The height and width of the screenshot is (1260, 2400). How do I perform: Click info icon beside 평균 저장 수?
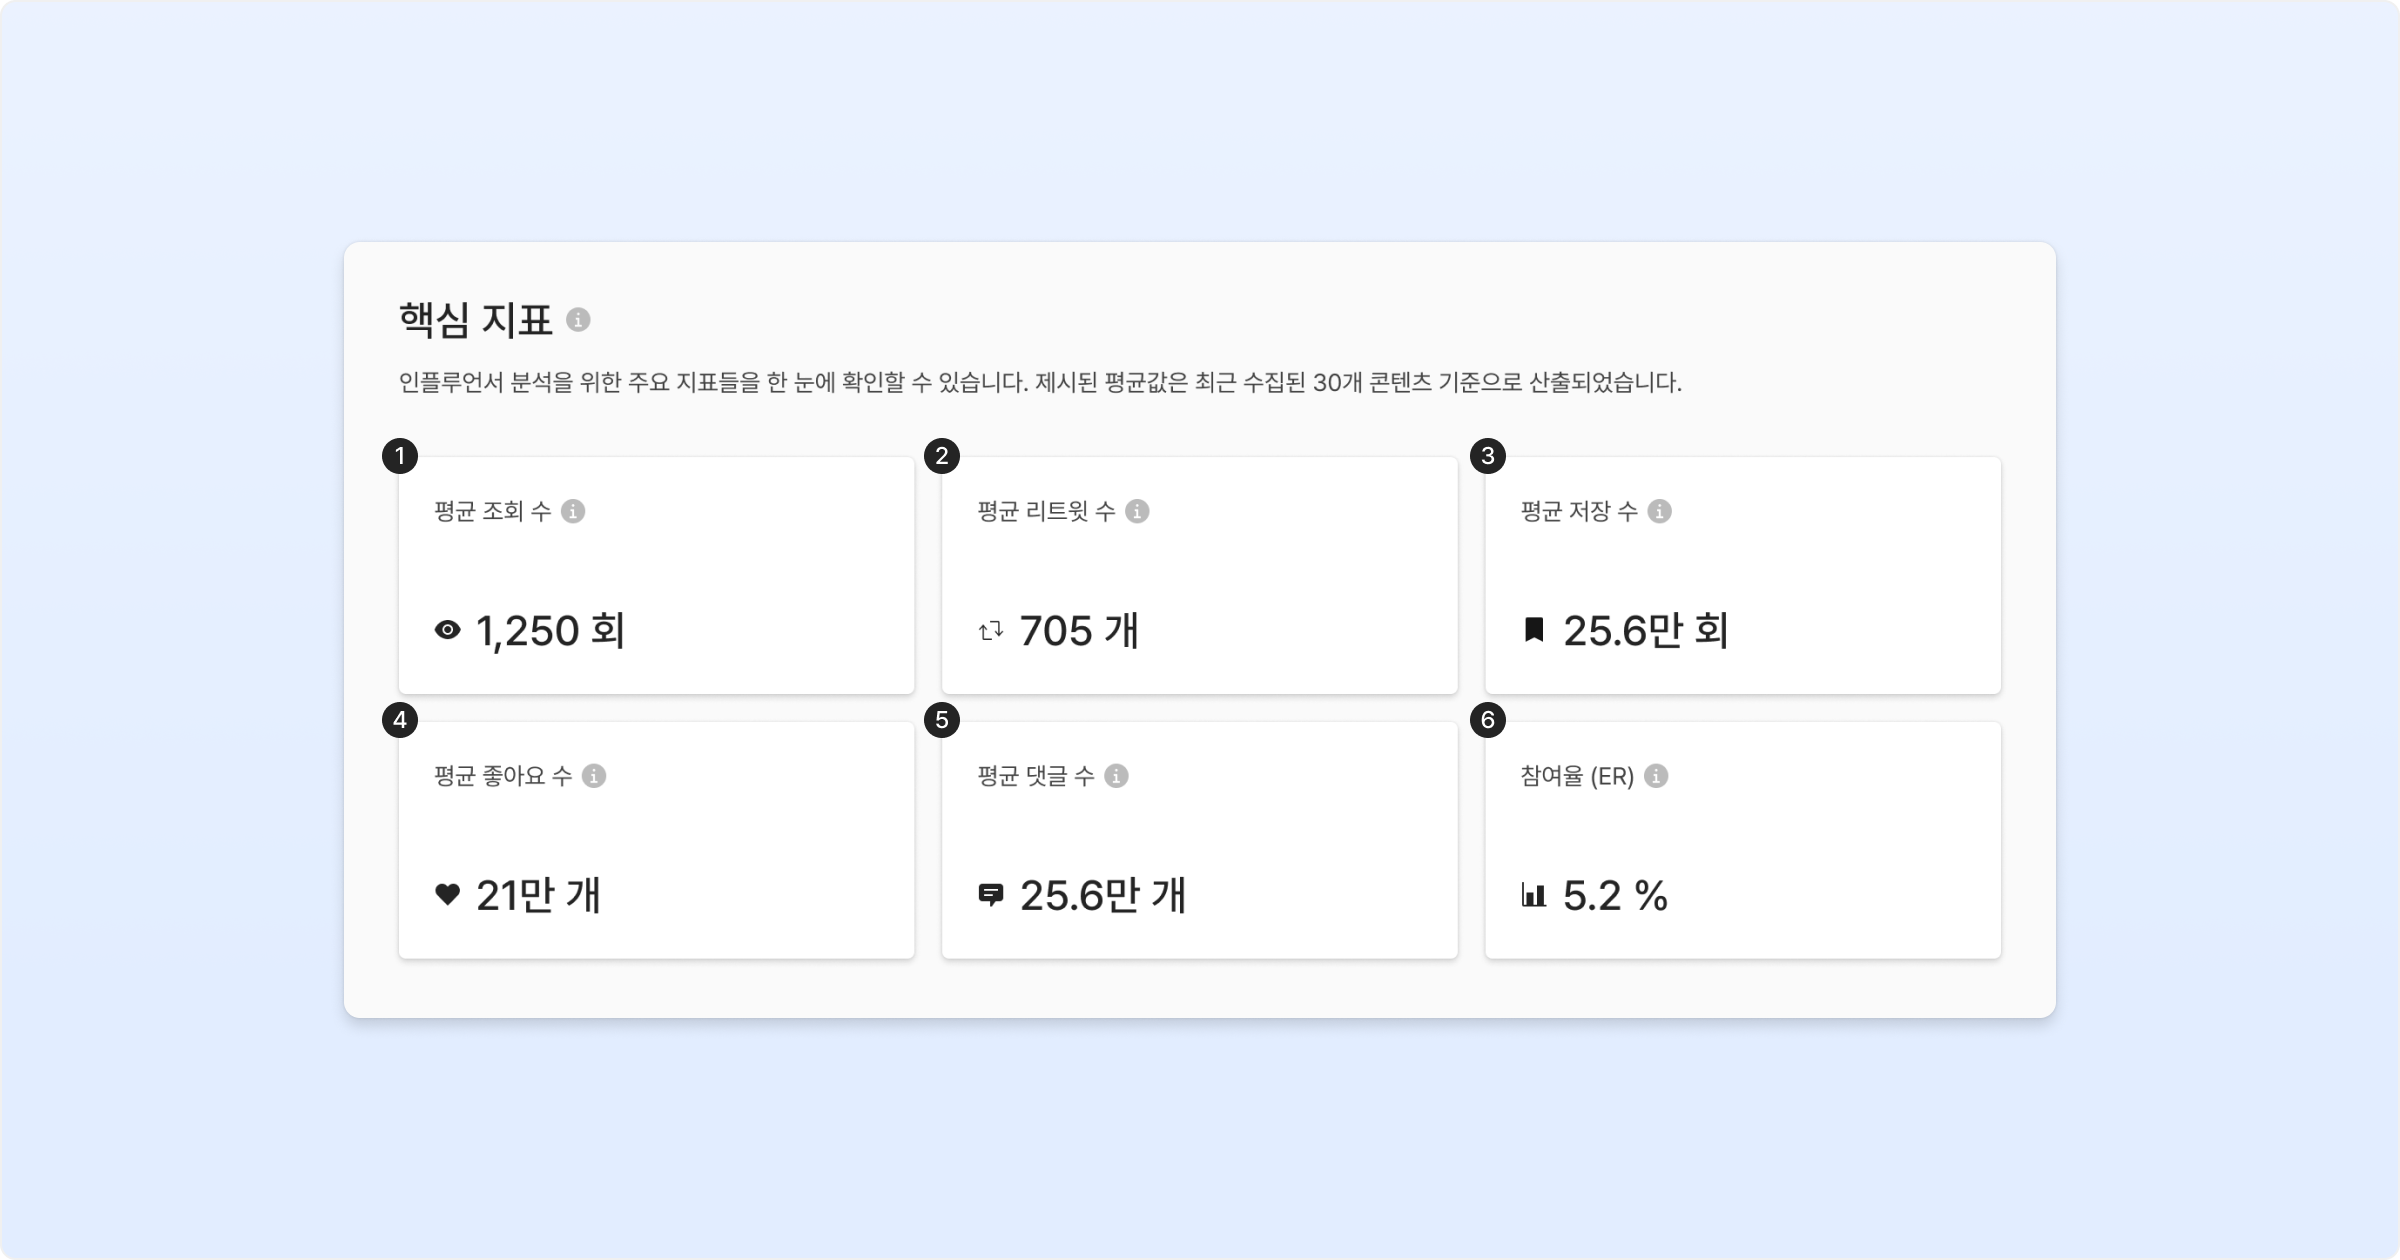(1659, 512)
